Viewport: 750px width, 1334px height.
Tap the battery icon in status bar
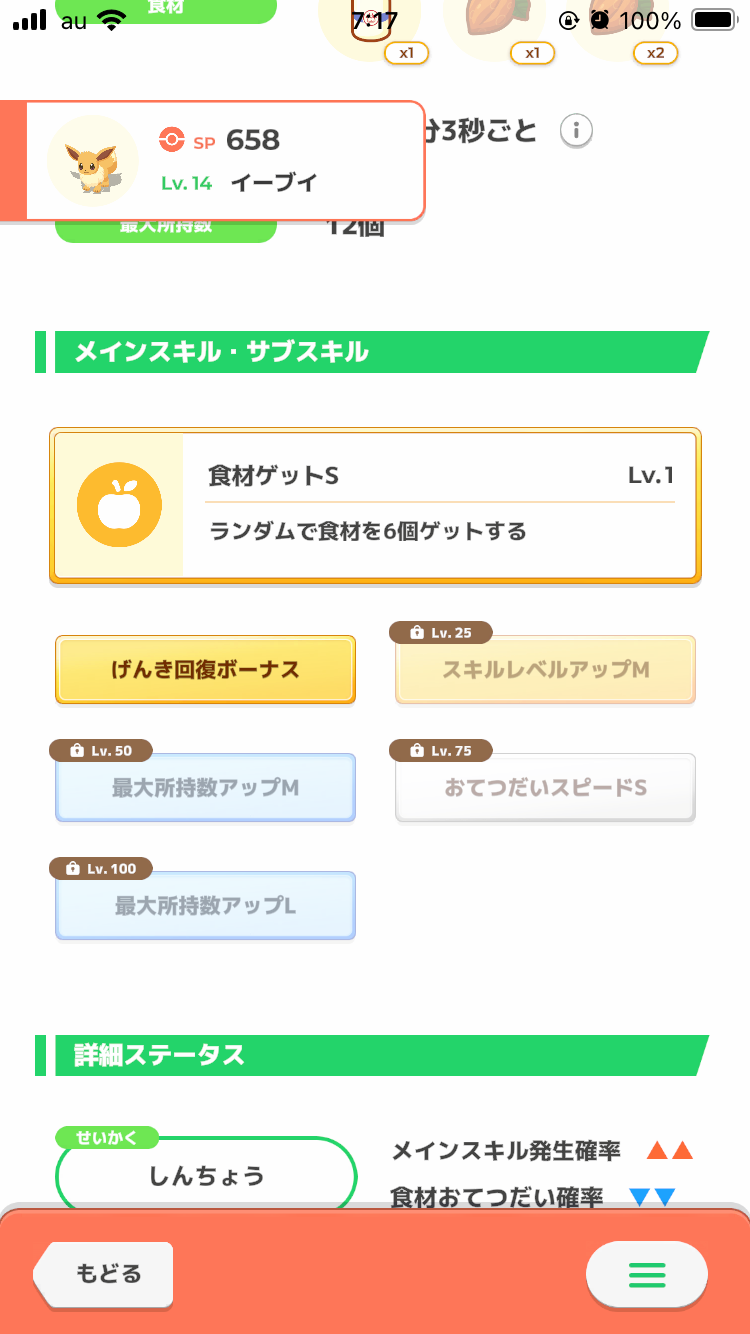[x=713, y=20]
